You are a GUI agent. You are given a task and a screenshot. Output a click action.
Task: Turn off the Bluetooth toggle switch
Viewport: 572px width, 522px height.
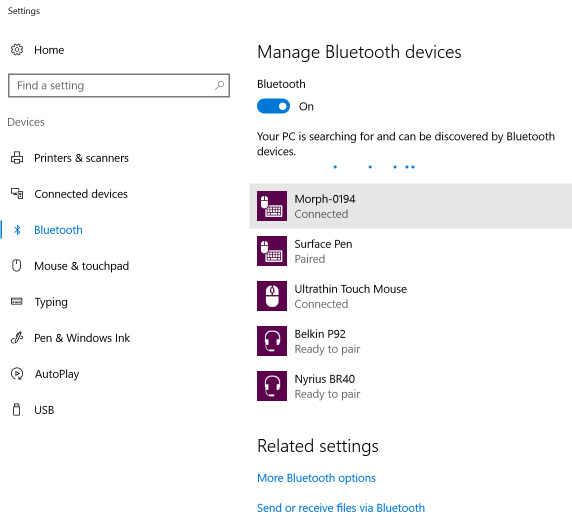point(273,106)
